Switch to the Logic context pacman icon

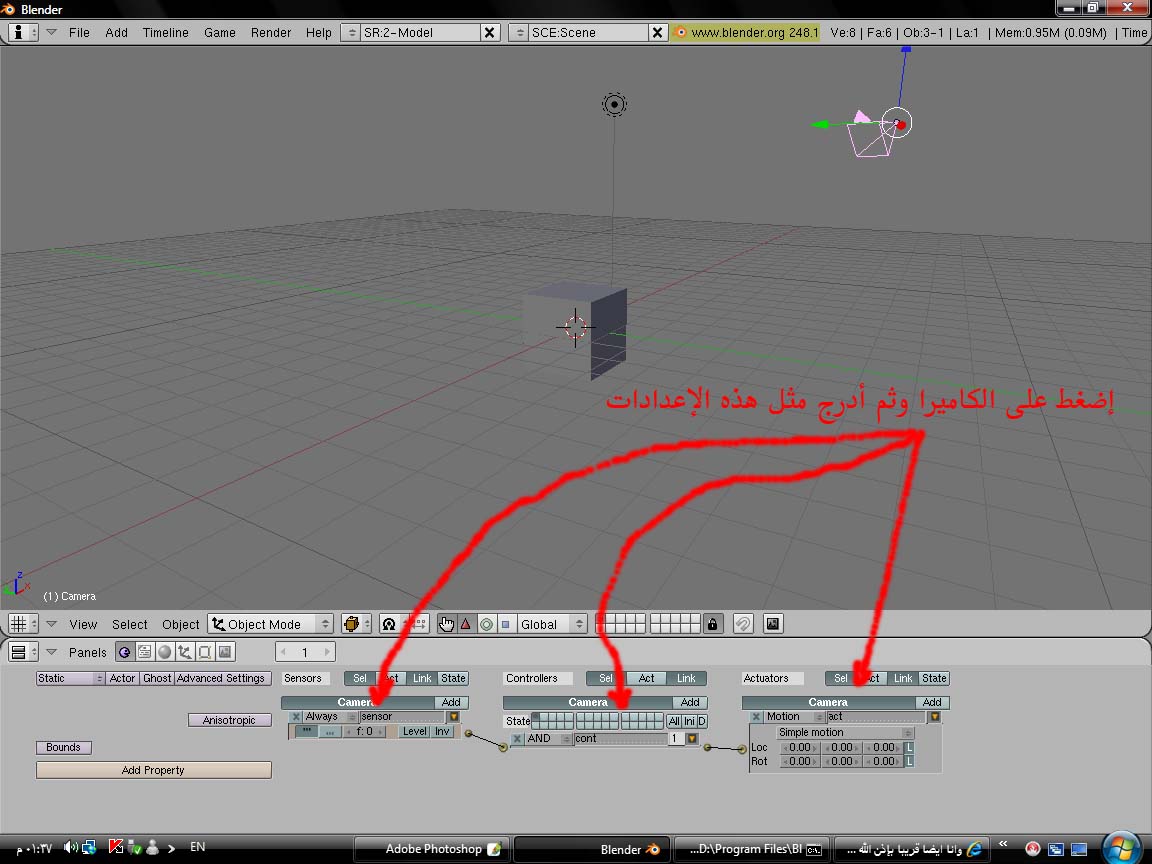[x=125, y=652]
